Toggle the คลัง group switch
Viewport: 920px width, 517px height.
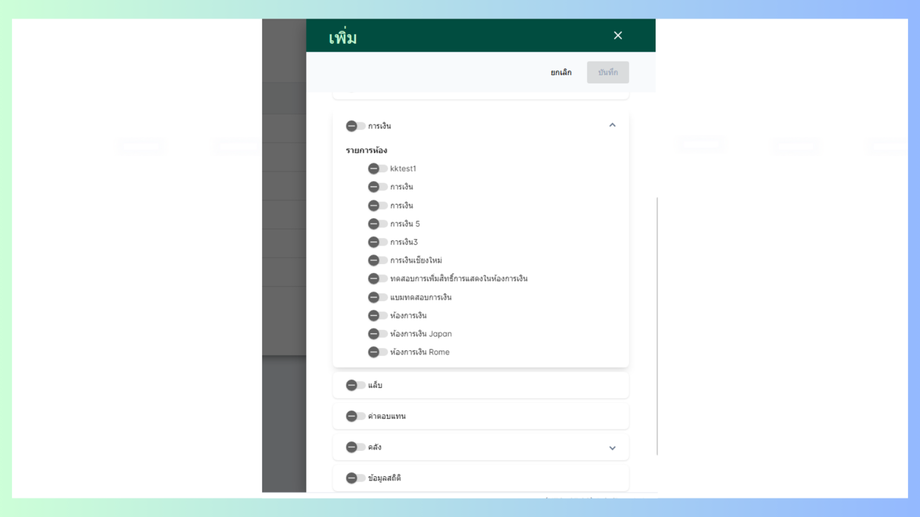[355, 447]
